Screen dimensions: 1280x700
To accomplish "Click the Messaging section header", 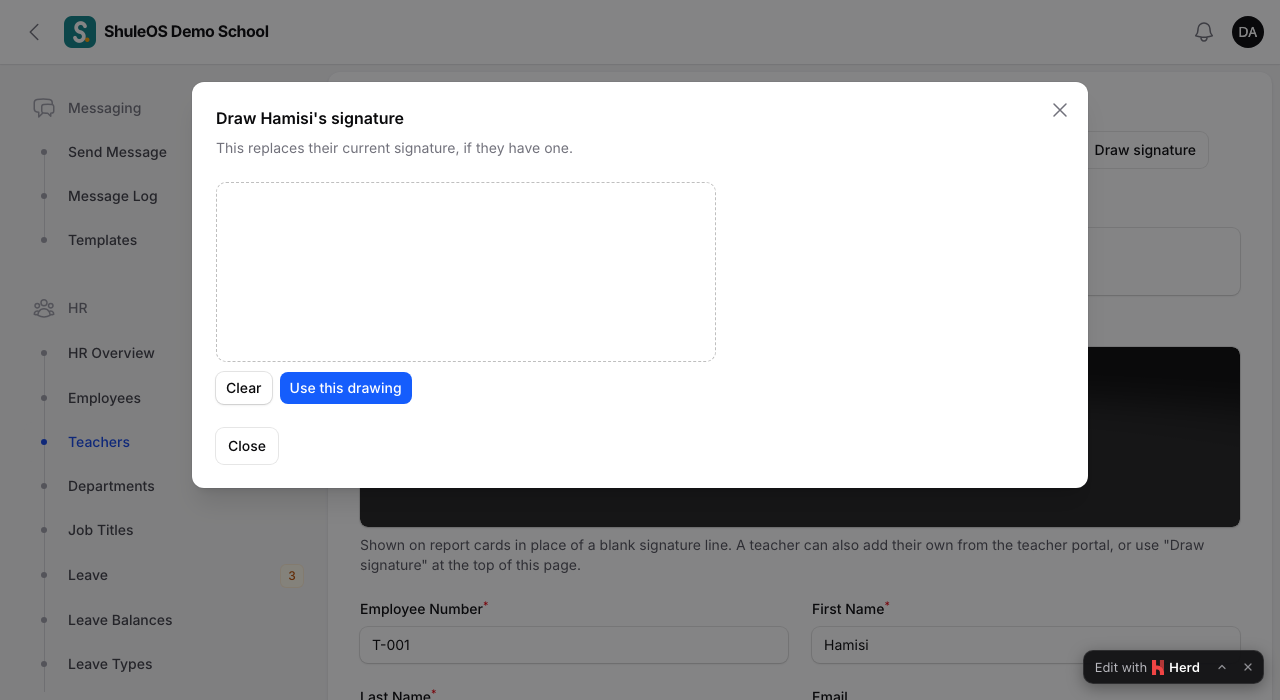I will point(104,108).
